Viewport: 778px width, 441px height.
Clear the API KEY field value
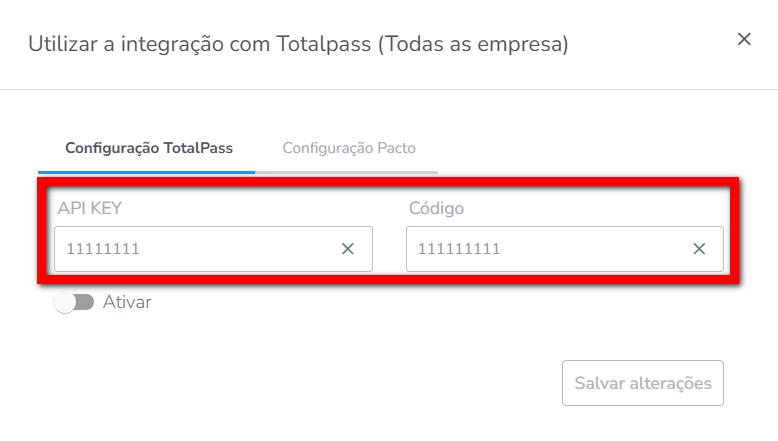click(348, 249)
